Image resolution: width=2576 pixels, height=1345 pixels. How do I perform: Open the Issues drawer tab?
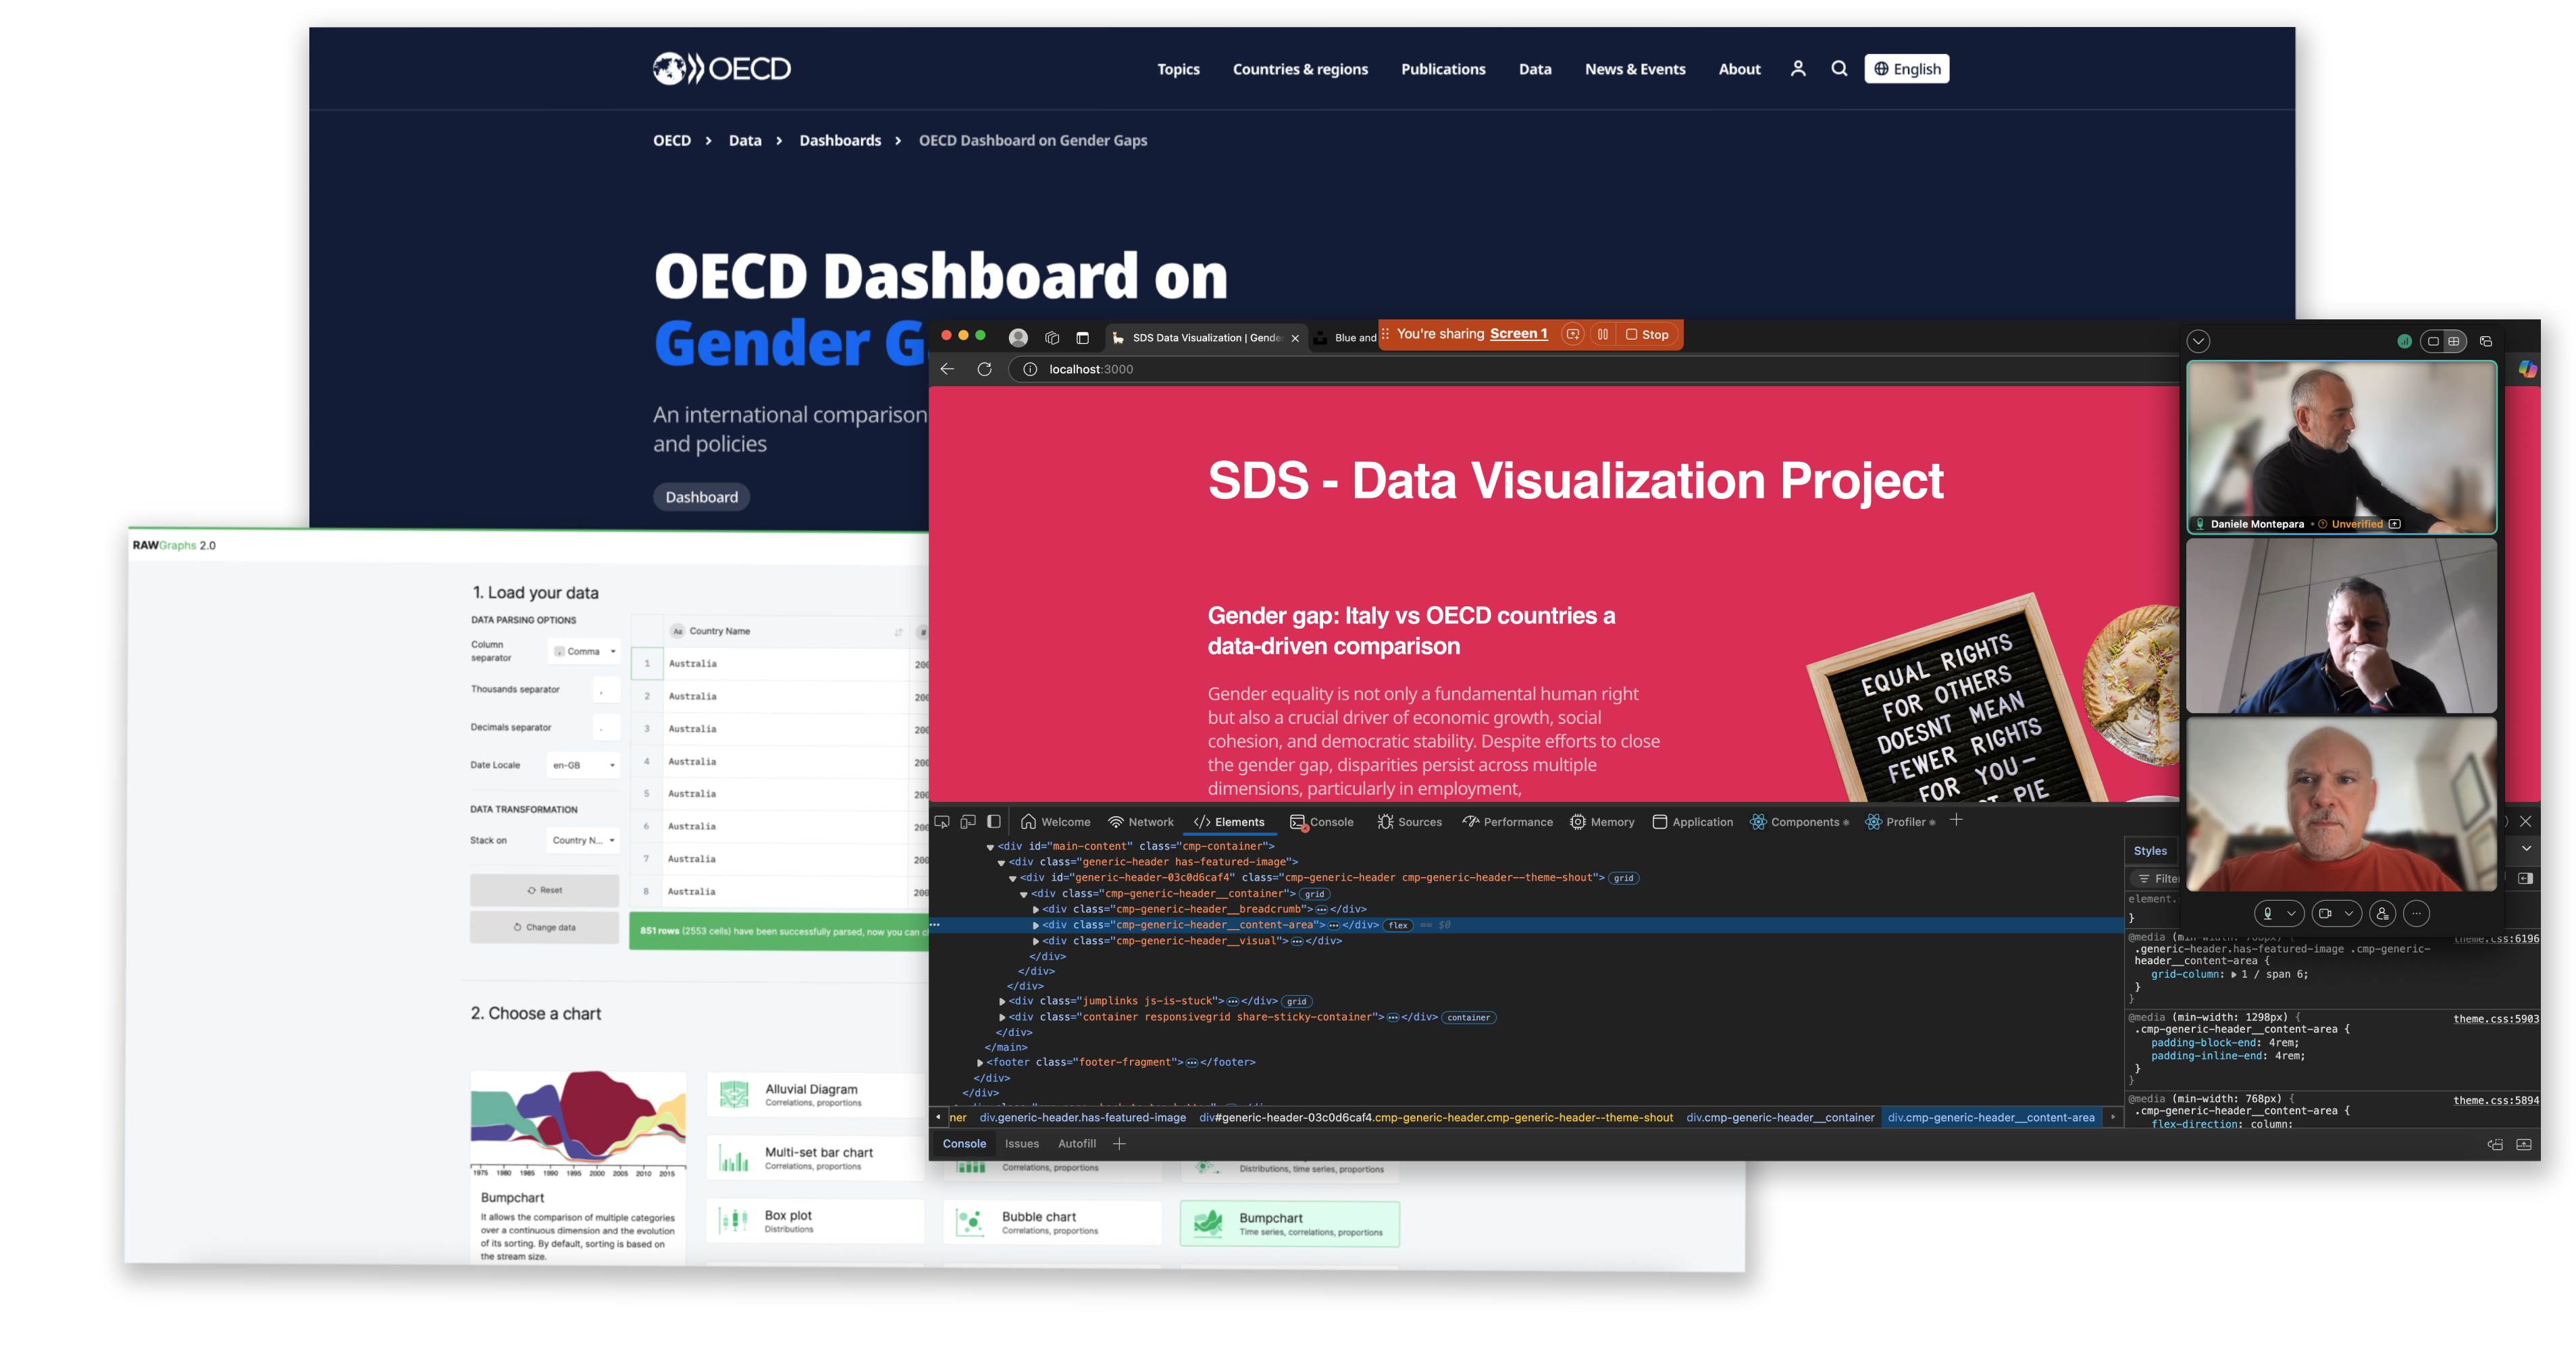point(1021,1144)
